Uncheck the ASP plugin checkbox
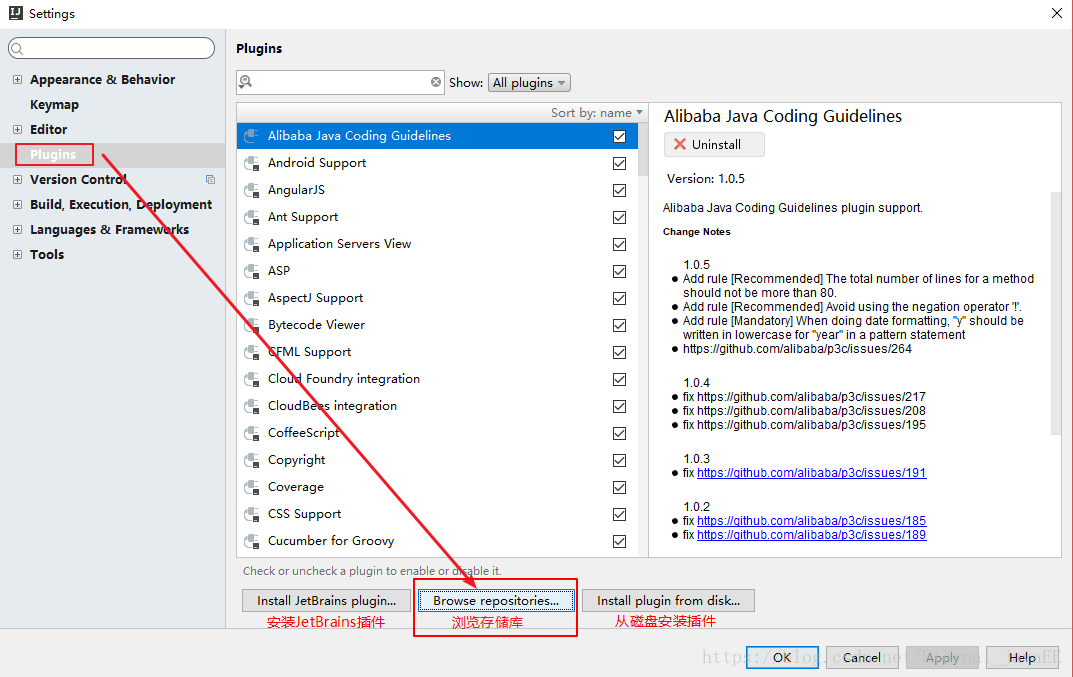The height and width of the screenshot is (677, 1073). tap(619, 272)
